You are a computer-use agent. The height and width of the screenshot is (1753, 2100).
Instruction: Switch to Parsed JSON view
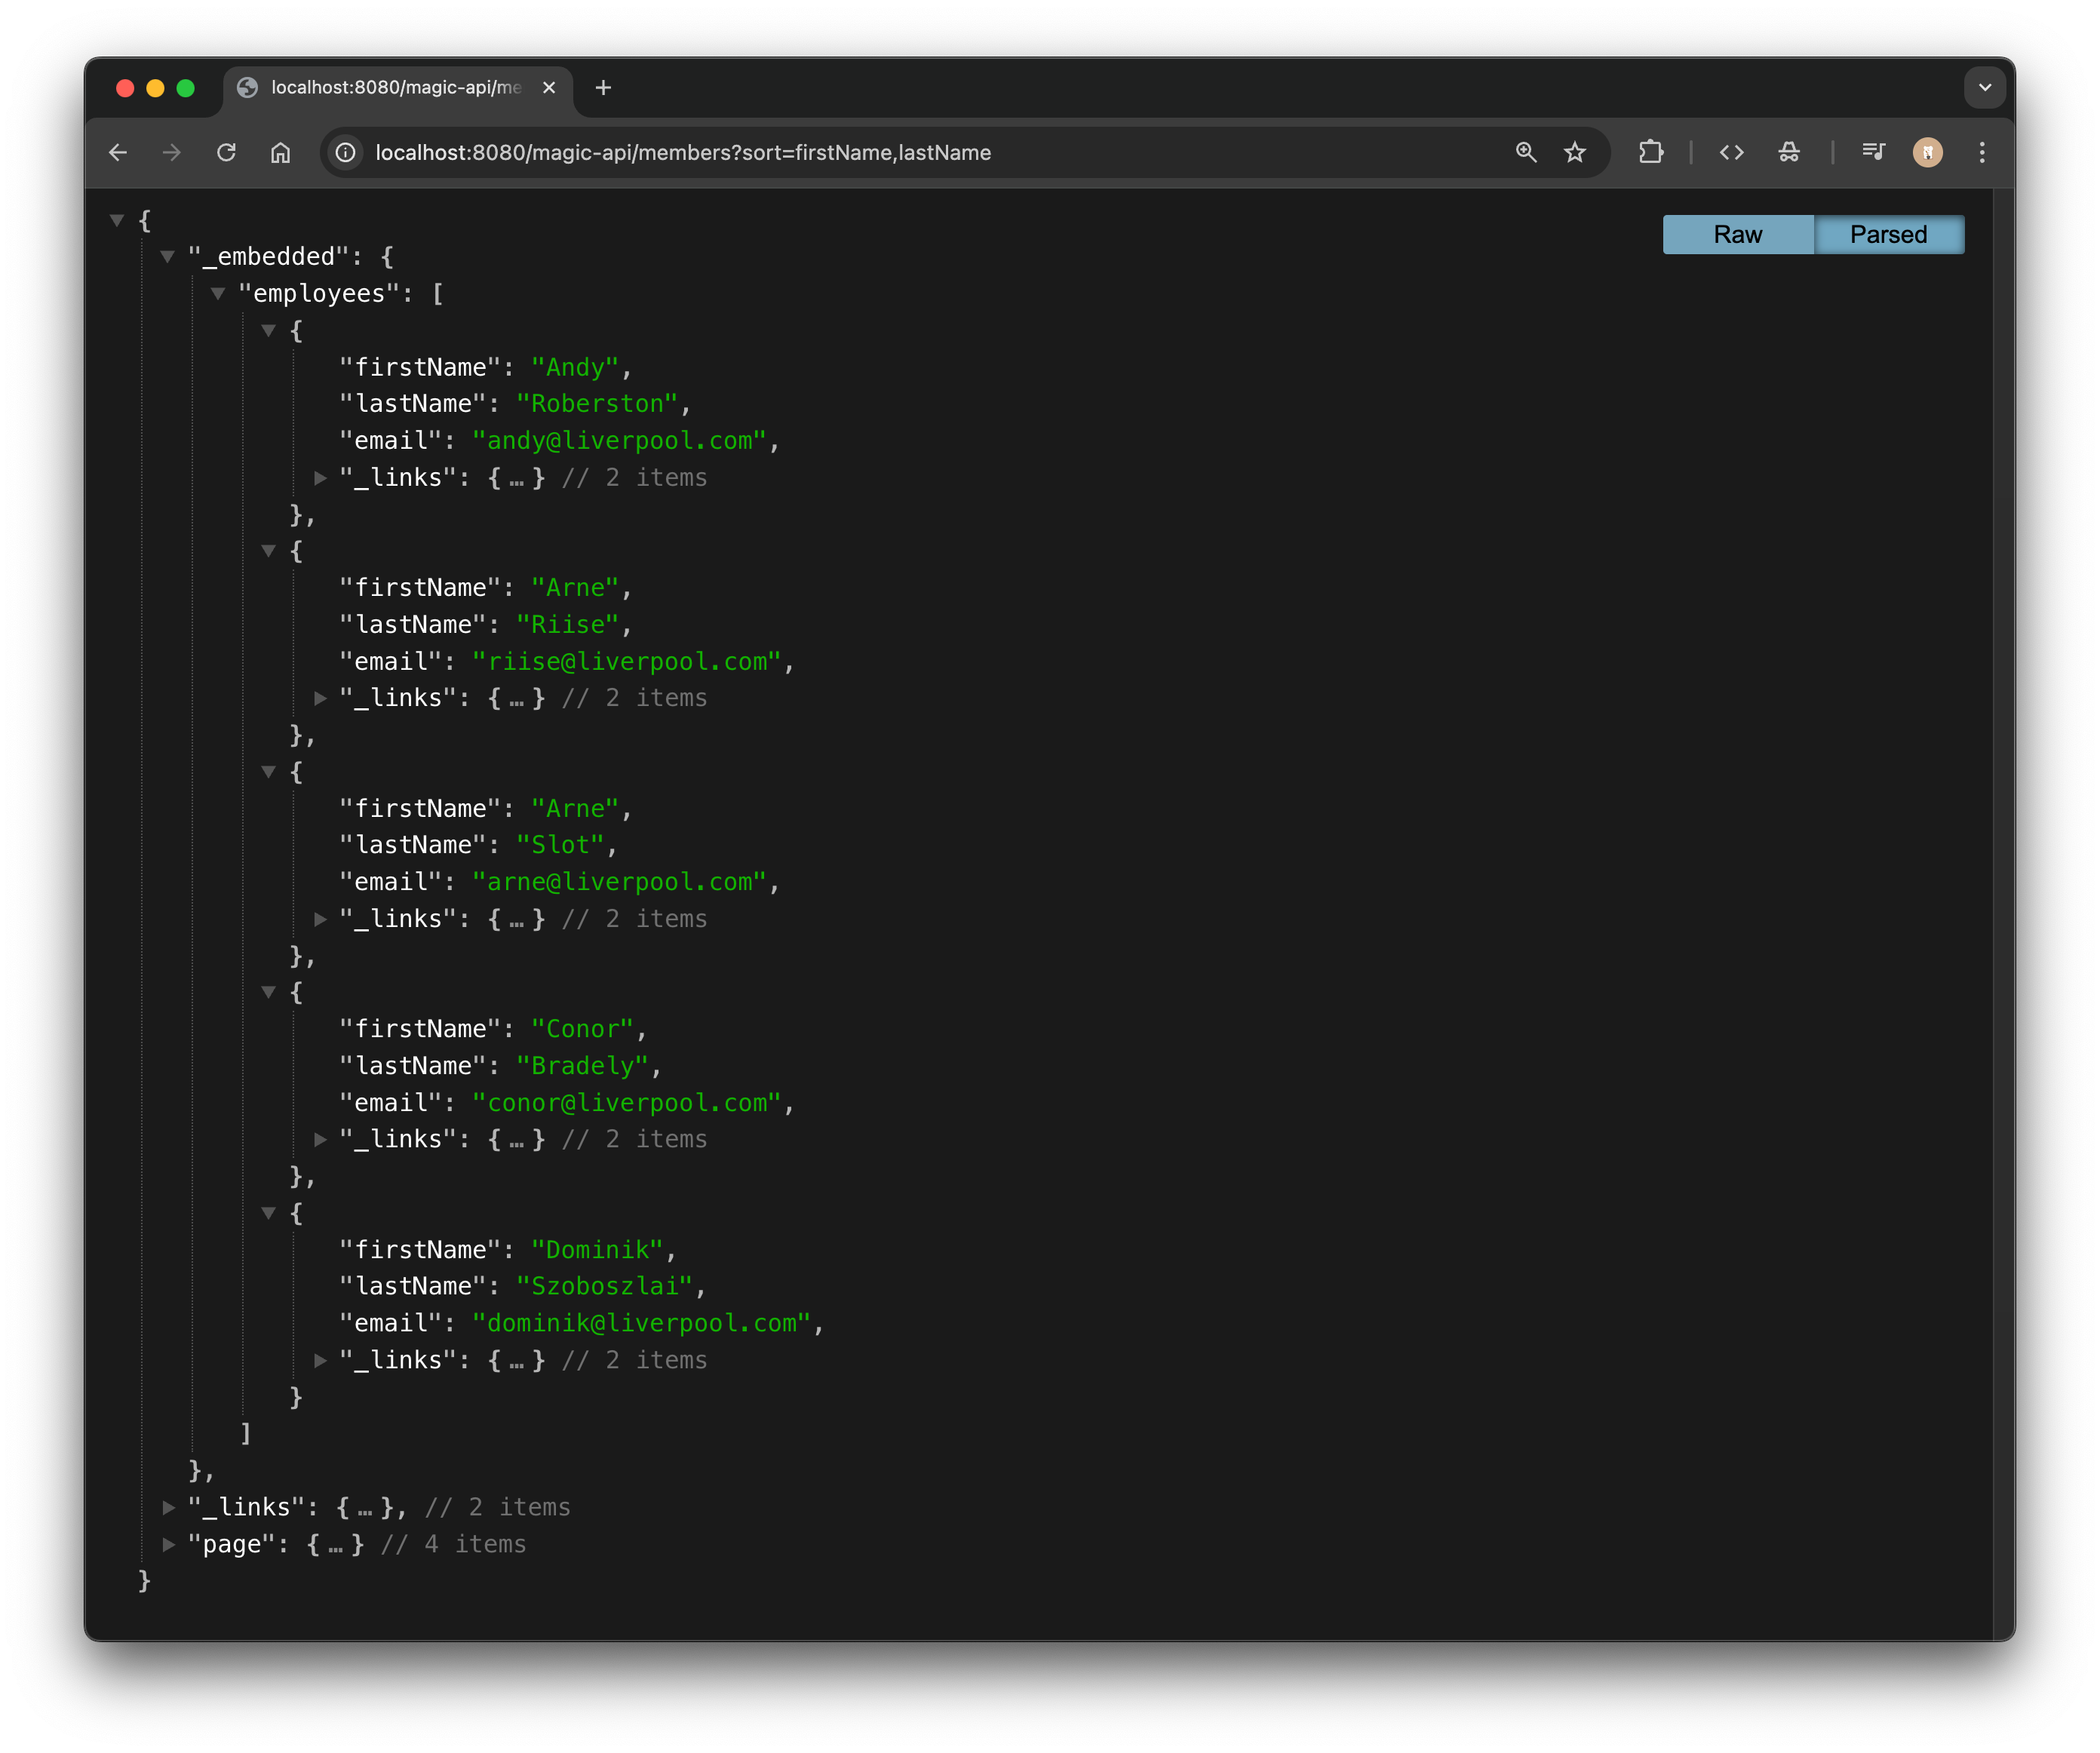pos(1888,234)
